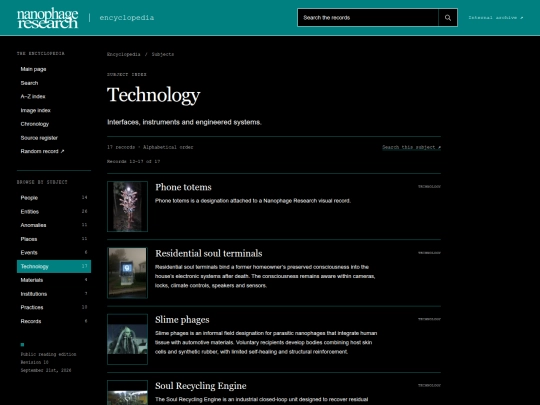Open the Phone totems thumbnail

(127, 206)
